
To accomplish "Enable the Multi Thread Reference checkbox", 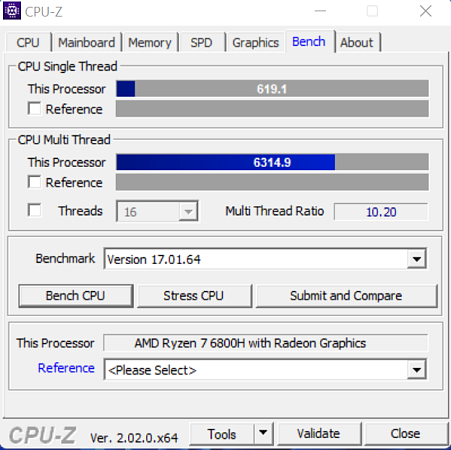I will [x=34, y=182].
